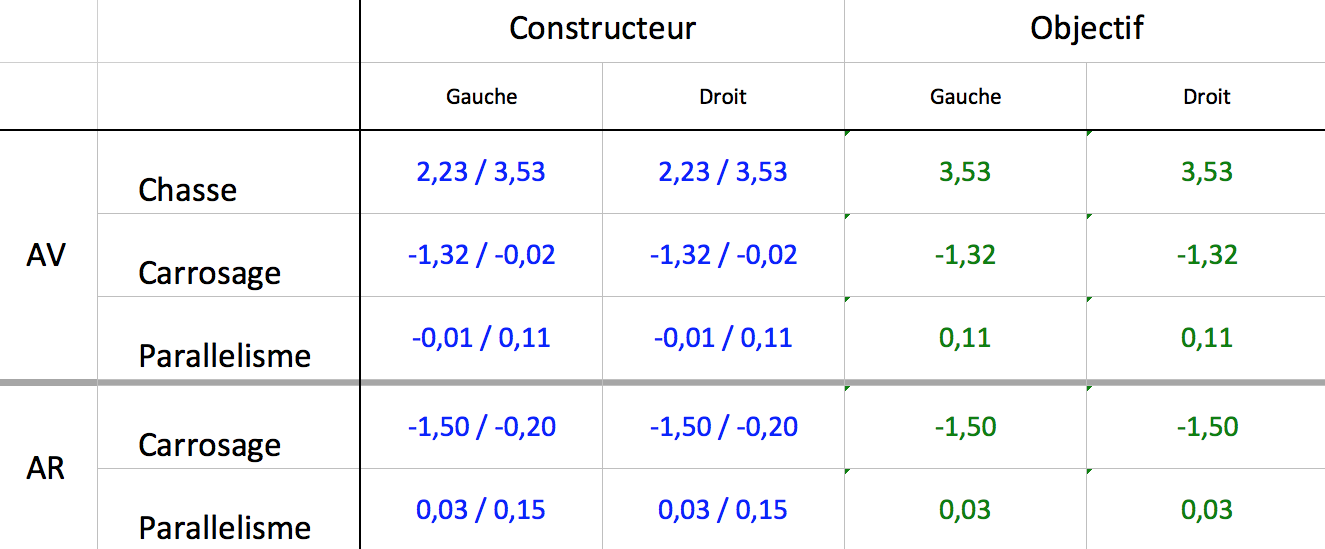Image resolution: width=1325 pixels, height=549 pixels.
Task: Select the AR Carrosage label cell
Action: click(x=228, y=427)
